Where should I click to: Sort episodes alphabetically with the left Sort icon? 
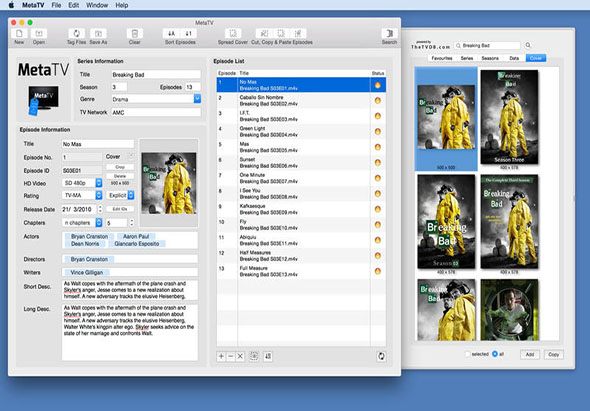[x=171, y=33]
